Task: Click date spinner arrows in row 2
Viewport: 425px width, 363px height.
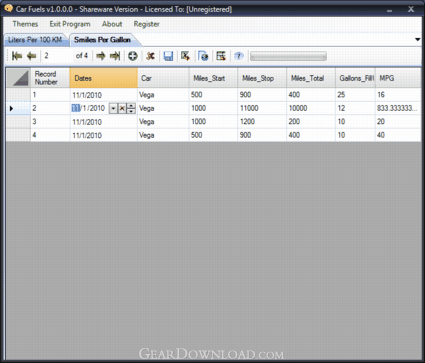Action: [131, 108]
